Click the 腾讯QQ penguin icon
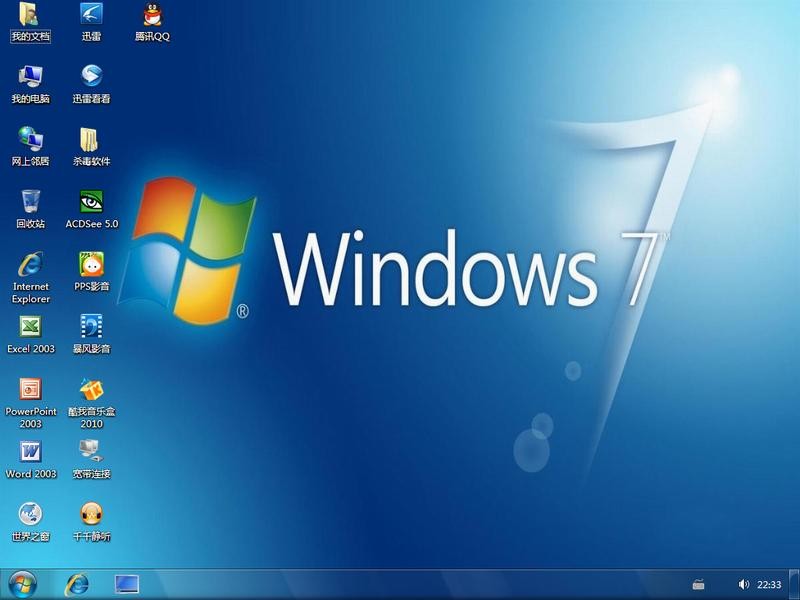800x600 pixels. pos(152,22)
